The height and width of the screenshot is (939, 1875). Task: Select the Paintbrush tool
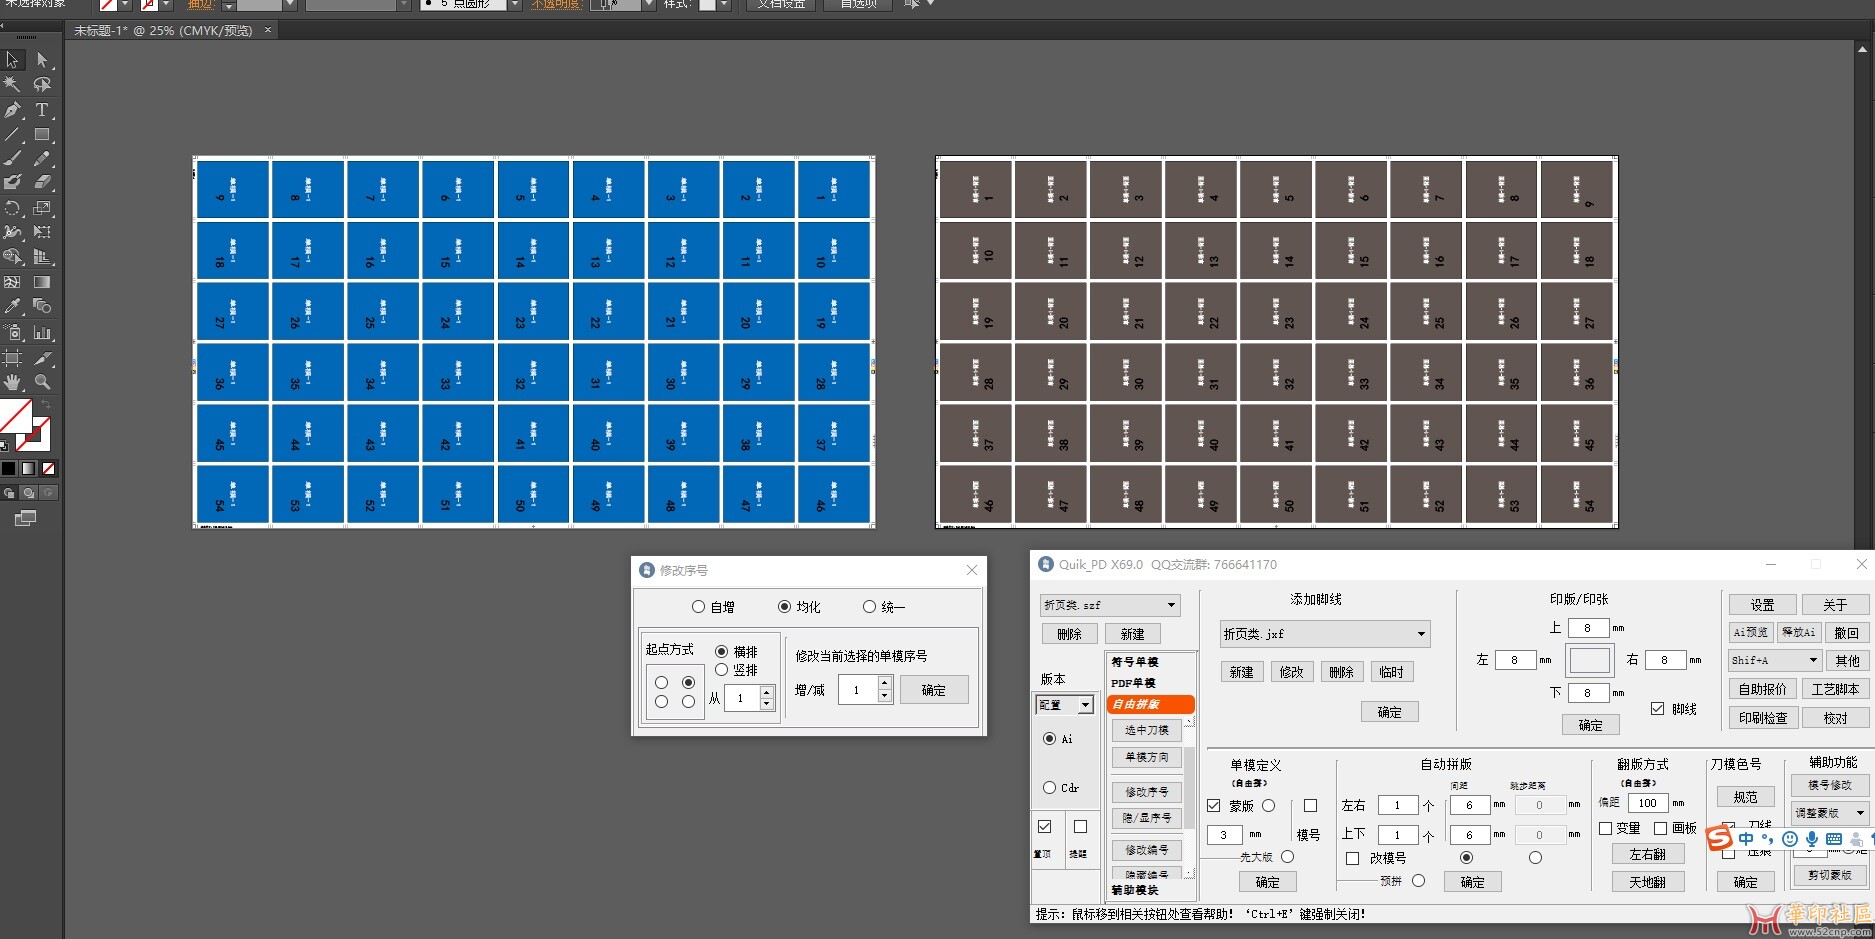(12, 159)
